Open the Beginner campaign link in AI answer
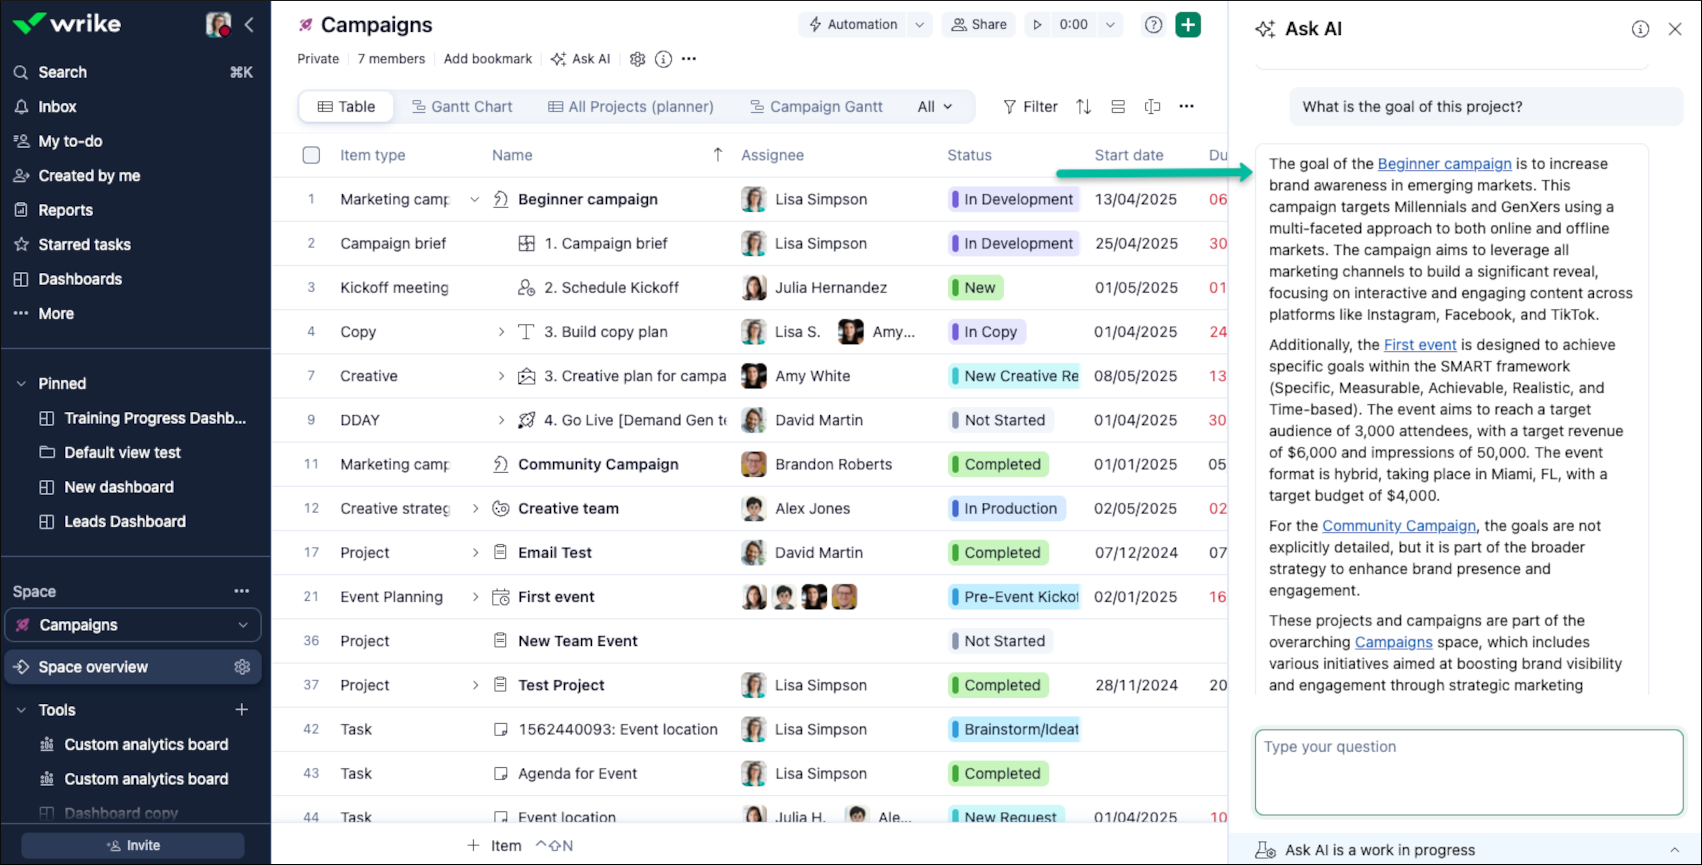Image resolution: width=1702 pixels, height=865 pixels. [1444, 164]
